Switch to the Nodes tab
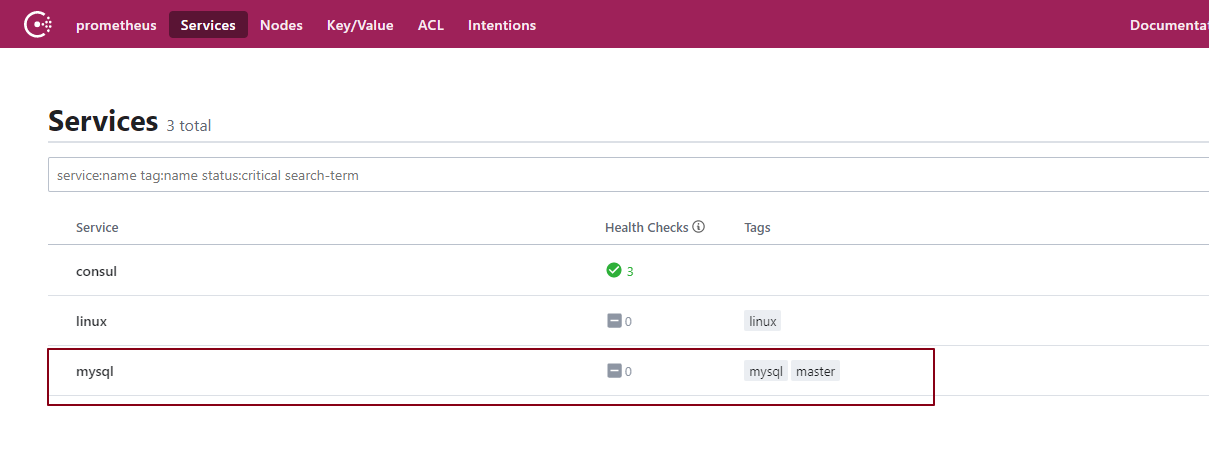1209x454 pixels. point(281,25)
